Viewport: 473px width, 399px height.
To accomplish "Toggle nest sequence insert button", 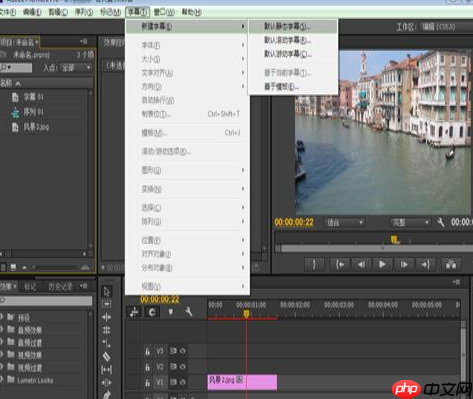I will (x=134, y=312).
